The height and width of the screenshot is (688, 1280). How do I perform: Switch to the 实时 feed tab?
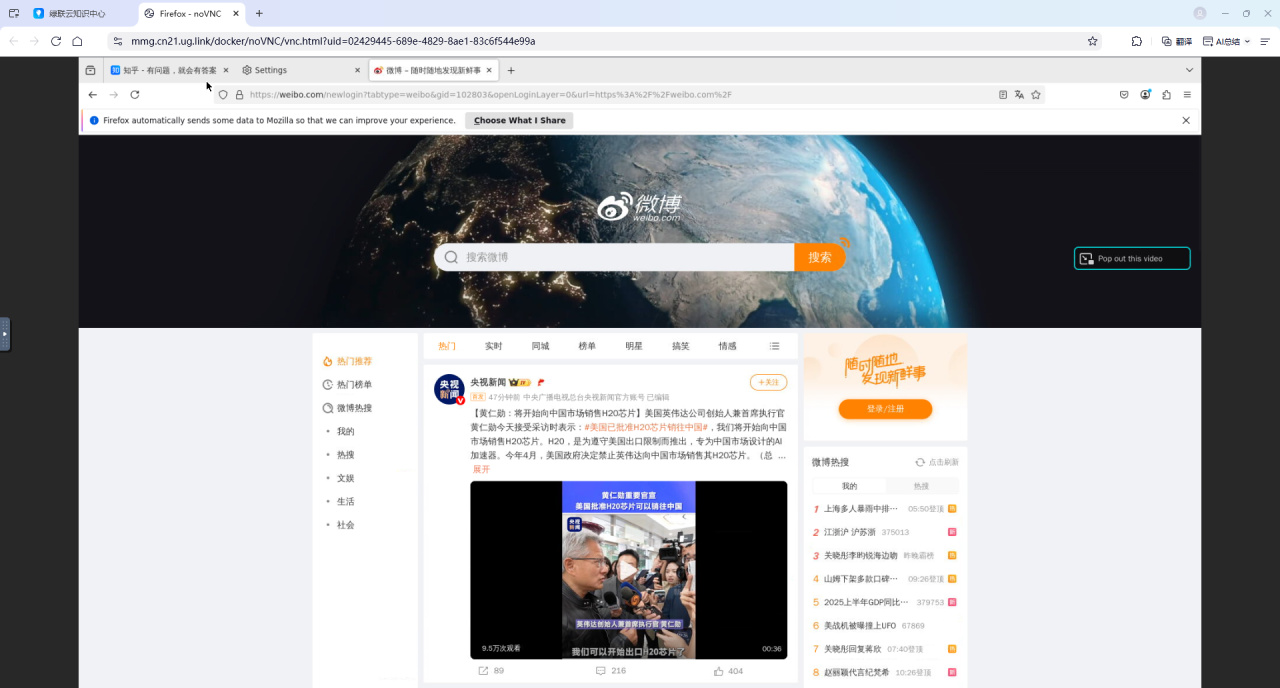494,346
